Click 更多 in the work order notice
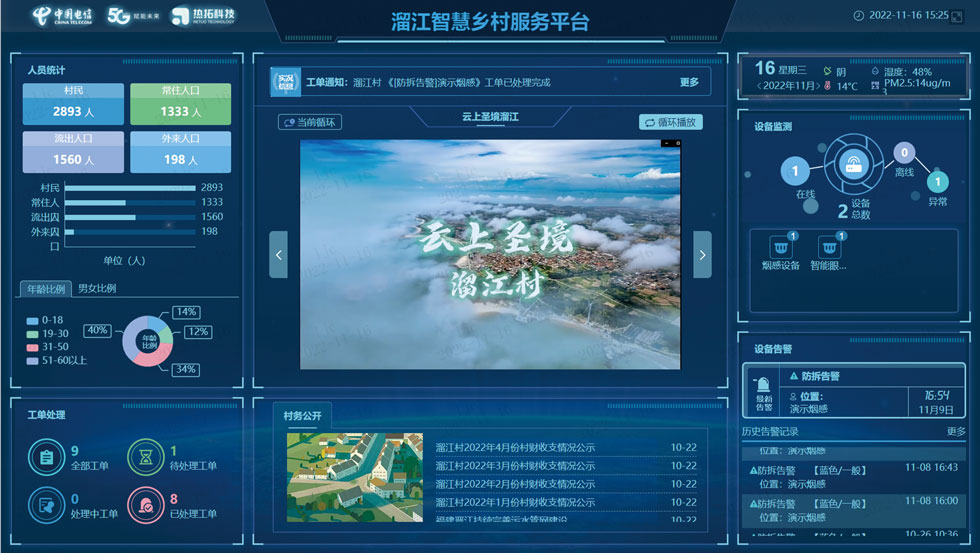 coord(689,82)
